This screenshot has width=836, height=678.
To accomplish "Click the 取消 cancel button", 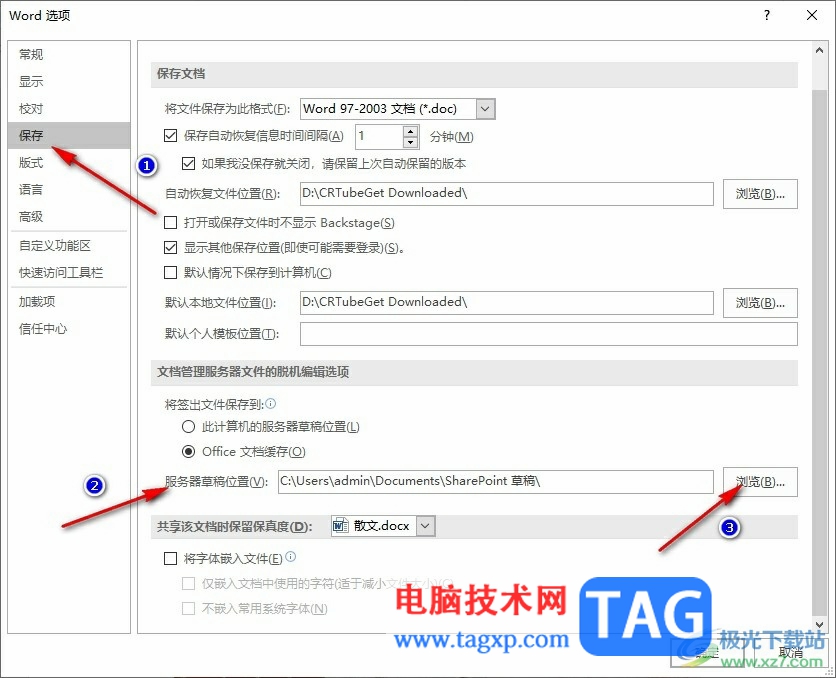I will (x=791, y=652).
